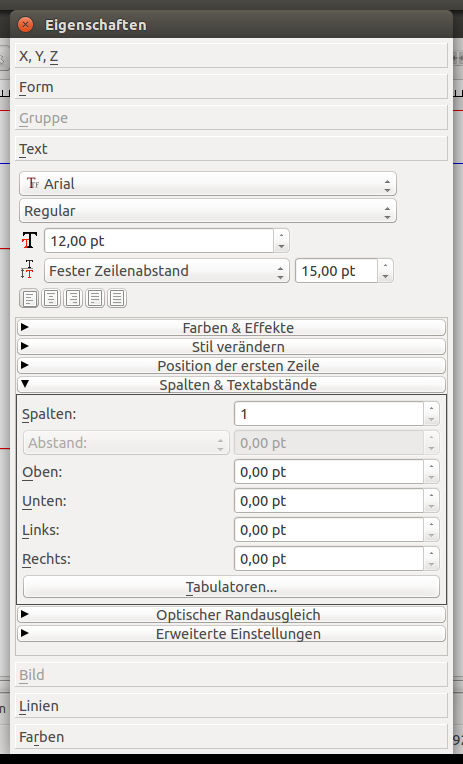Expand the Optischer Randausgleich section
The image size is (463, 764).
coord(232,614)
